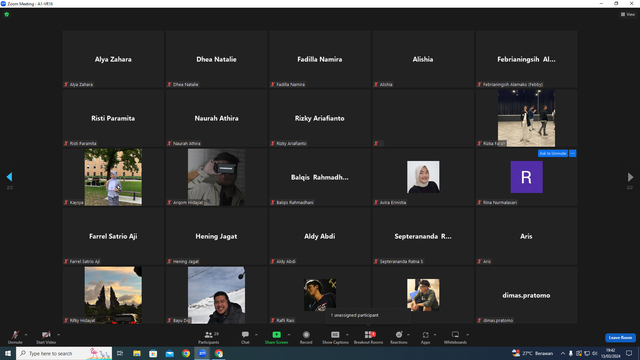
Task: Open the View layout menu
Action: click(x=628, y=14)
